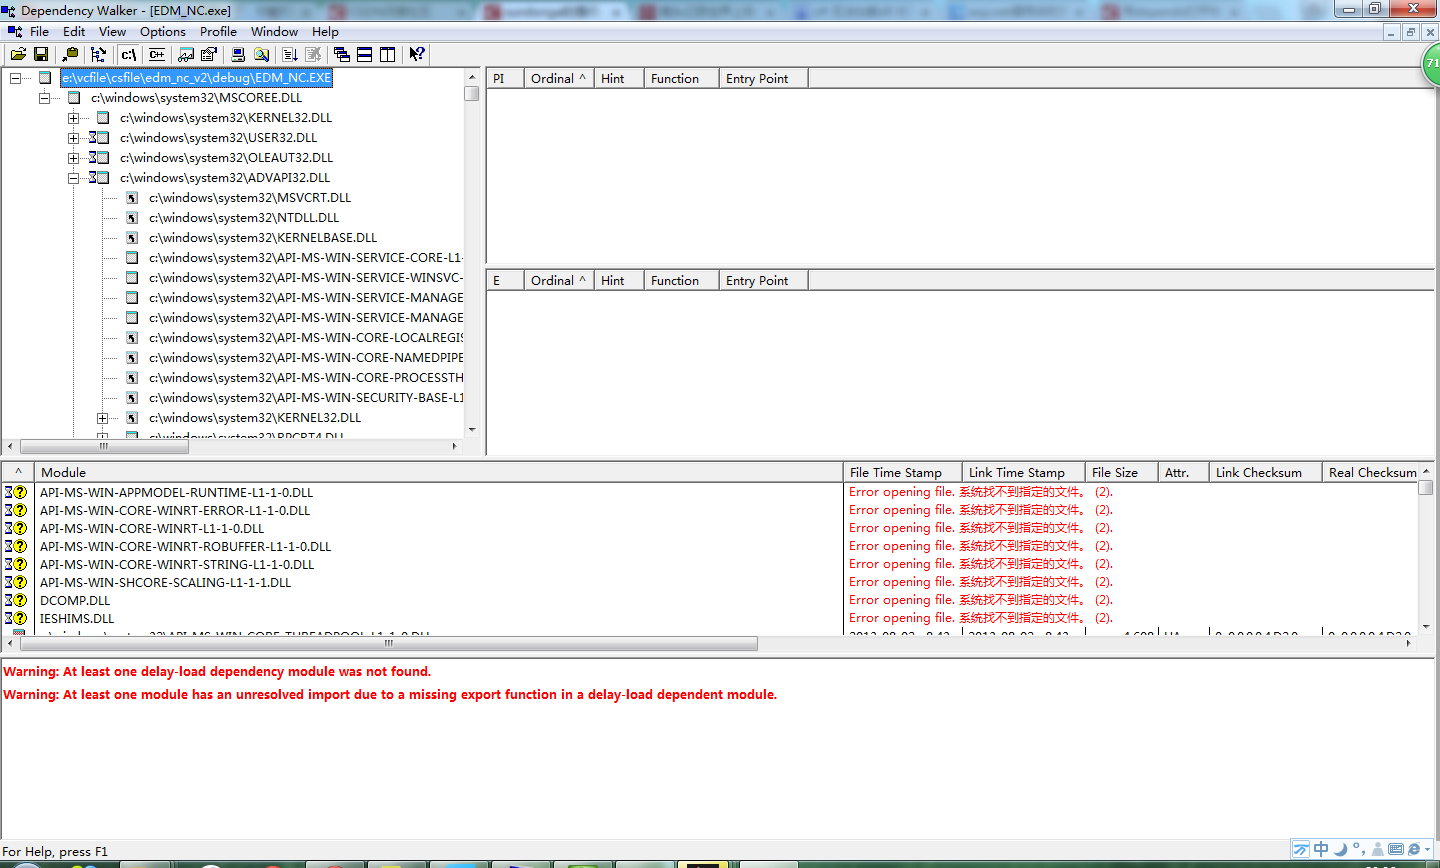Collapse the ADVAPI32.DLL tree node
Screen dimensions: 1440x868
(73, 178)
